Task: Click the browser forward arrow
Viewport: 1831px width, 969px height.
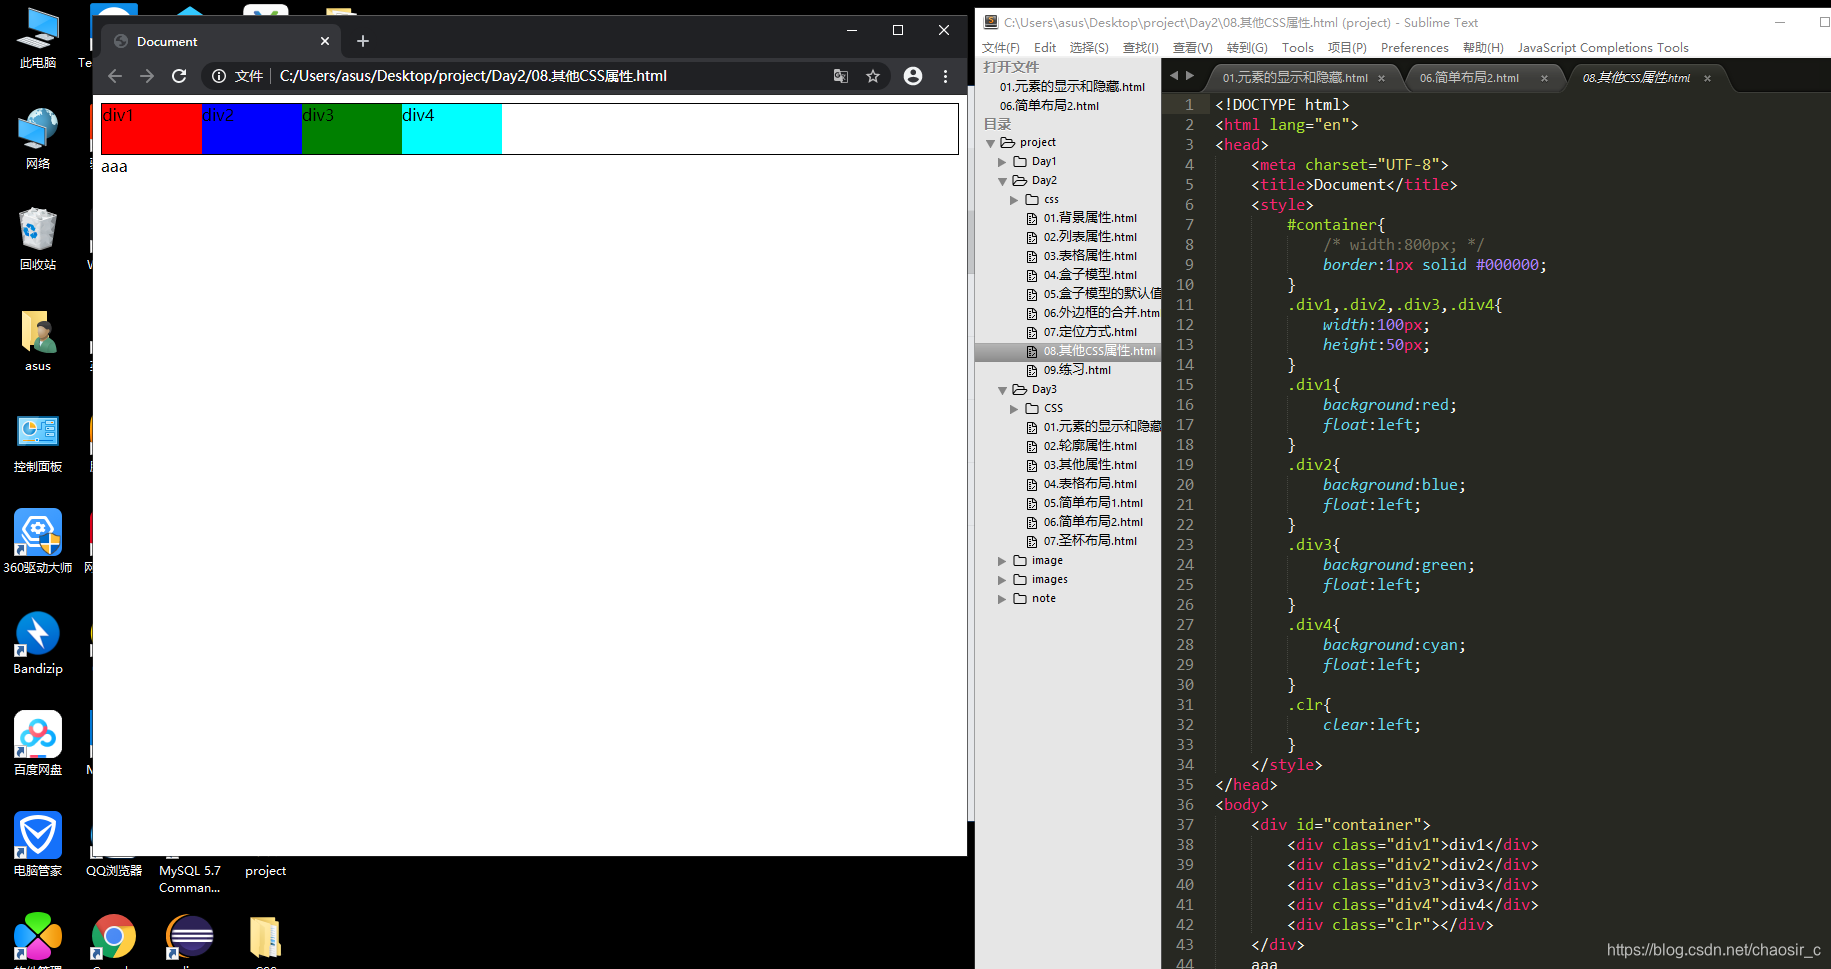Action: point(147,76)
